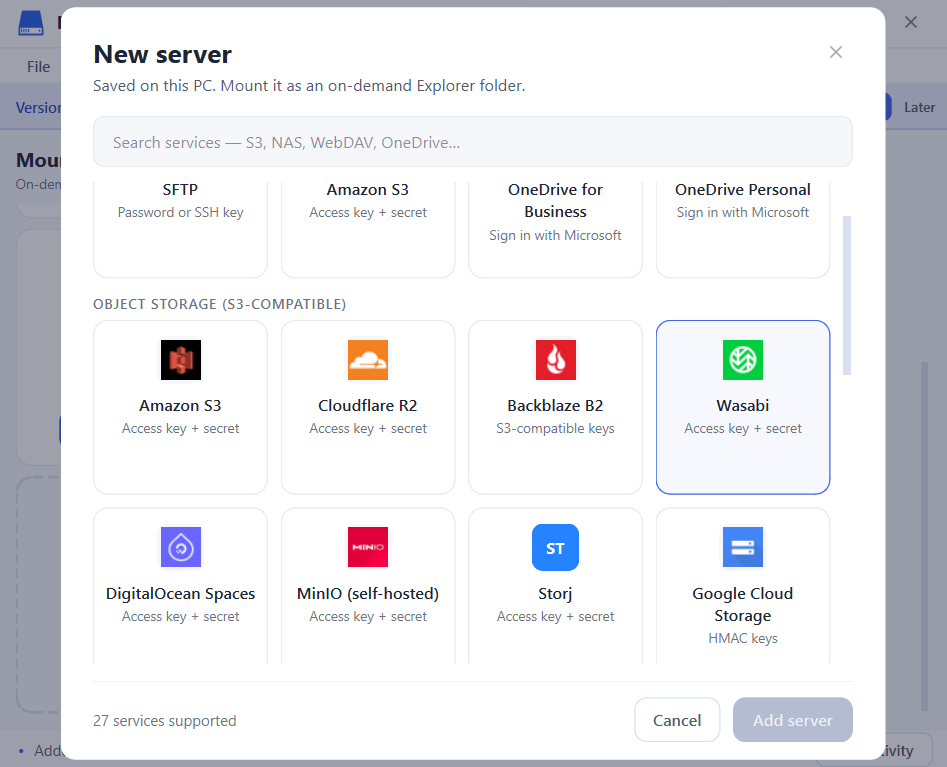The image size is (947, 767).
Task: Click the Wasabi name label
Action: tap(743, 406)
